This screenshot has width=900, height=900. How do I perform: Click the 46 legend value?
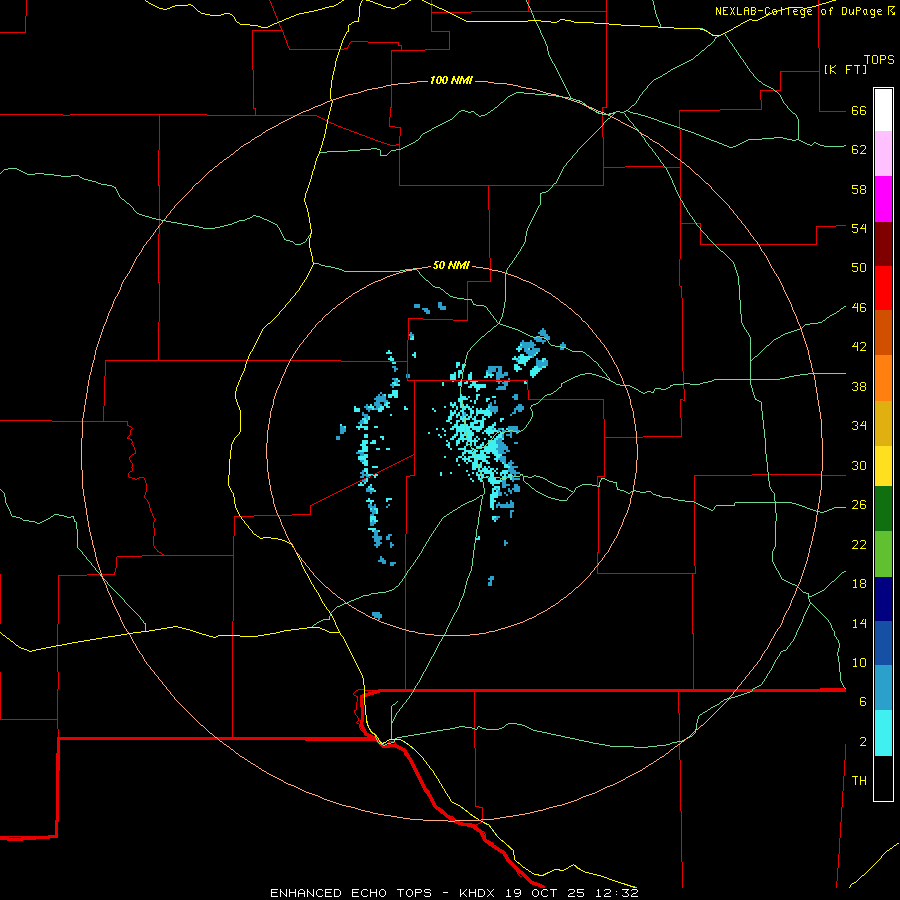[x=859, y=308]
